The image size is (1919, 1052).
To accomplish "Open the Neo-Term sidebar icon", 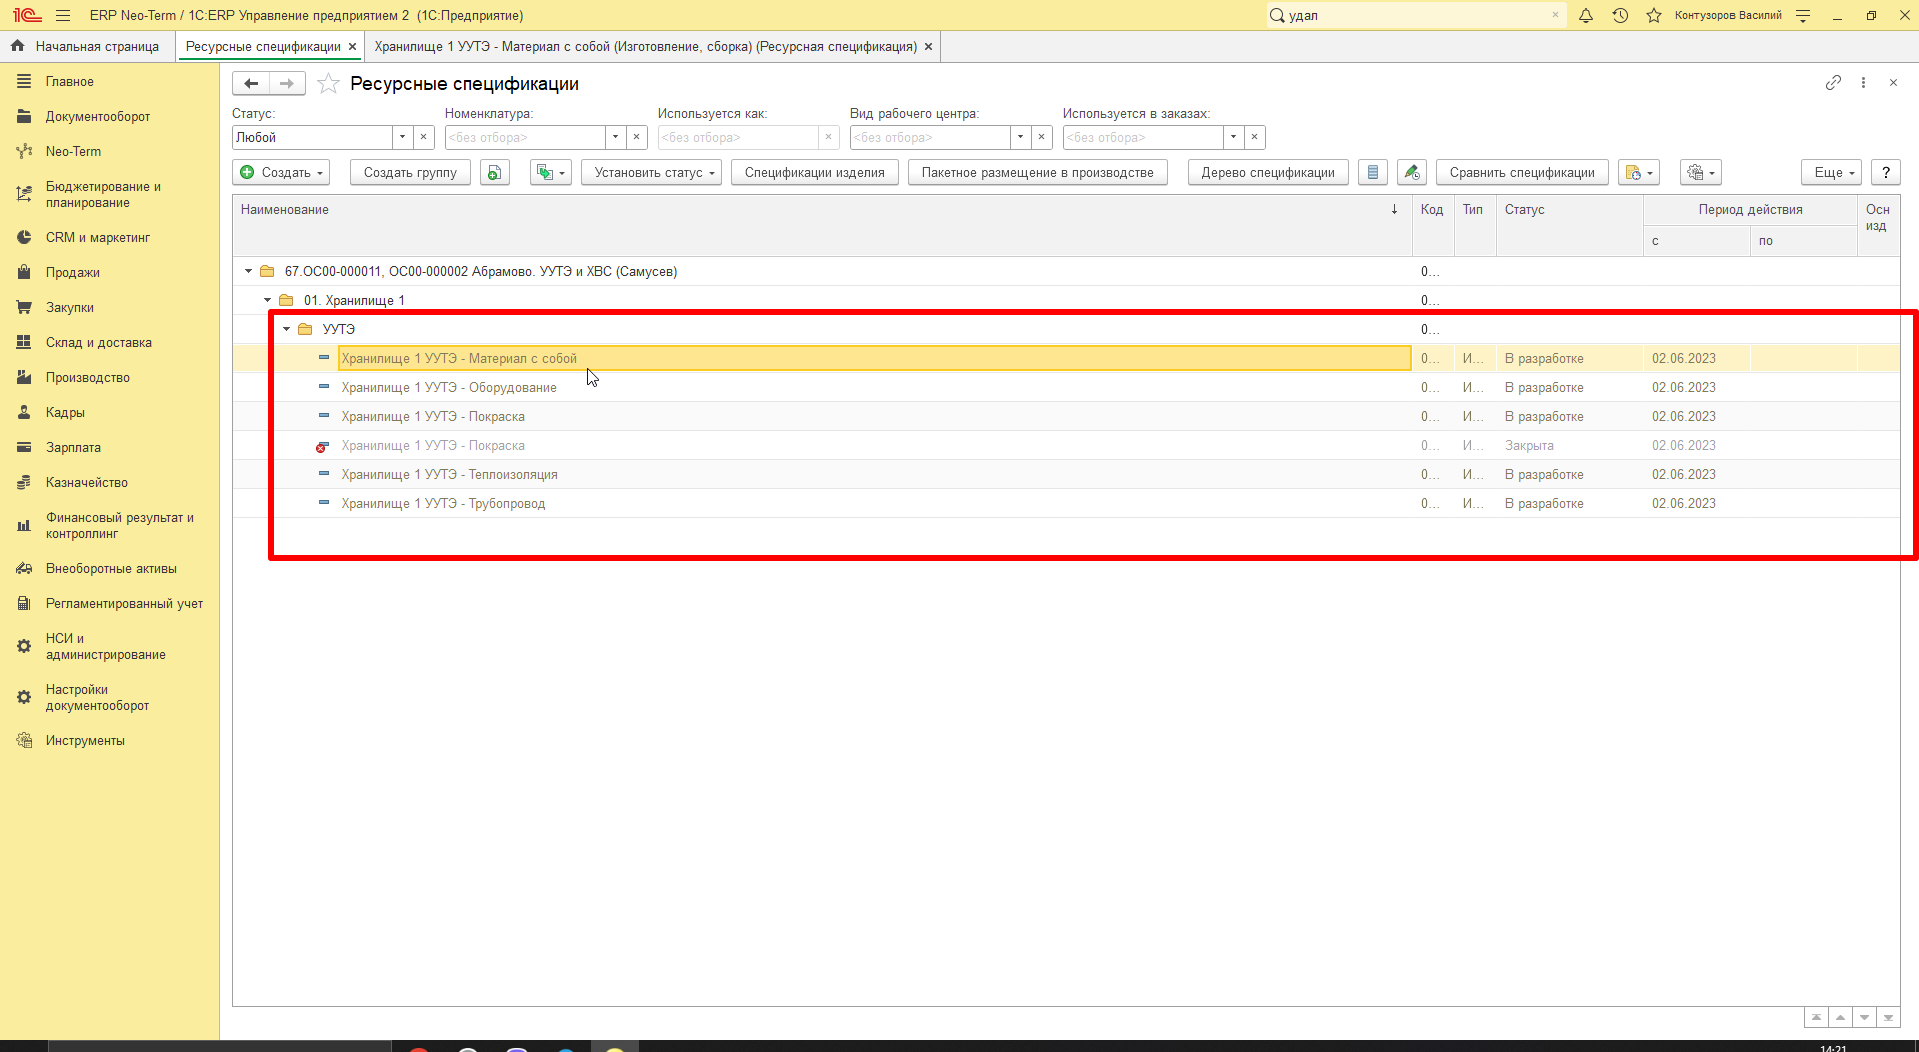I will pyautogui.click(x=24, y=151).
